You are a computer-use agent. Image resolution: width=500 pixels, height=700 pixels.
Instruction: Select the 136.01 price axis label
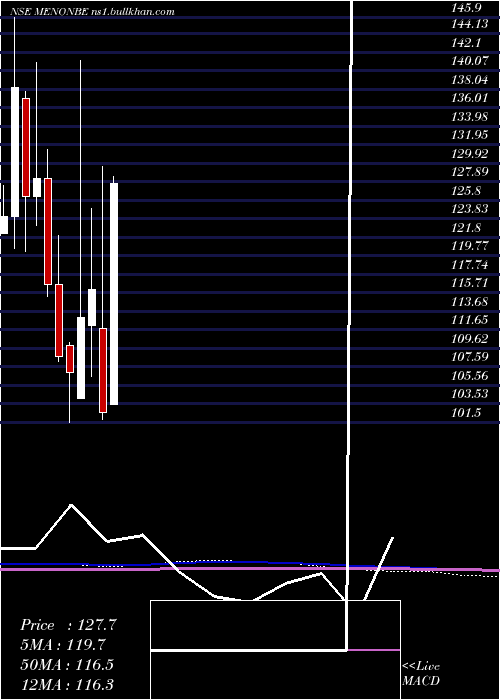tap(470, 98)
